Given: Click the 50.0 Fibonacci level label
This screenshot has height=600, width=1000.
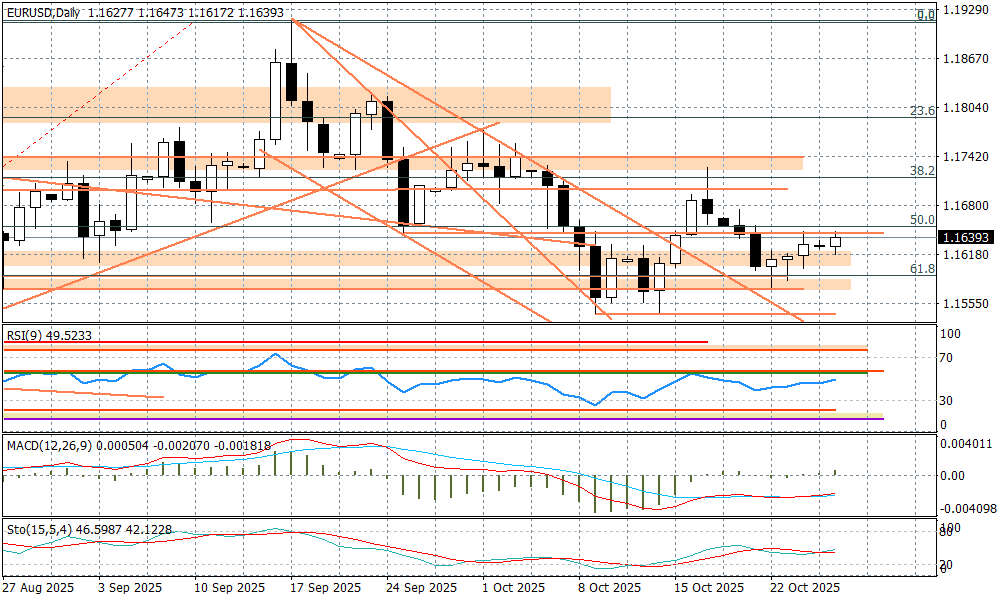Looking at the screenshot, I should (922, 220).
